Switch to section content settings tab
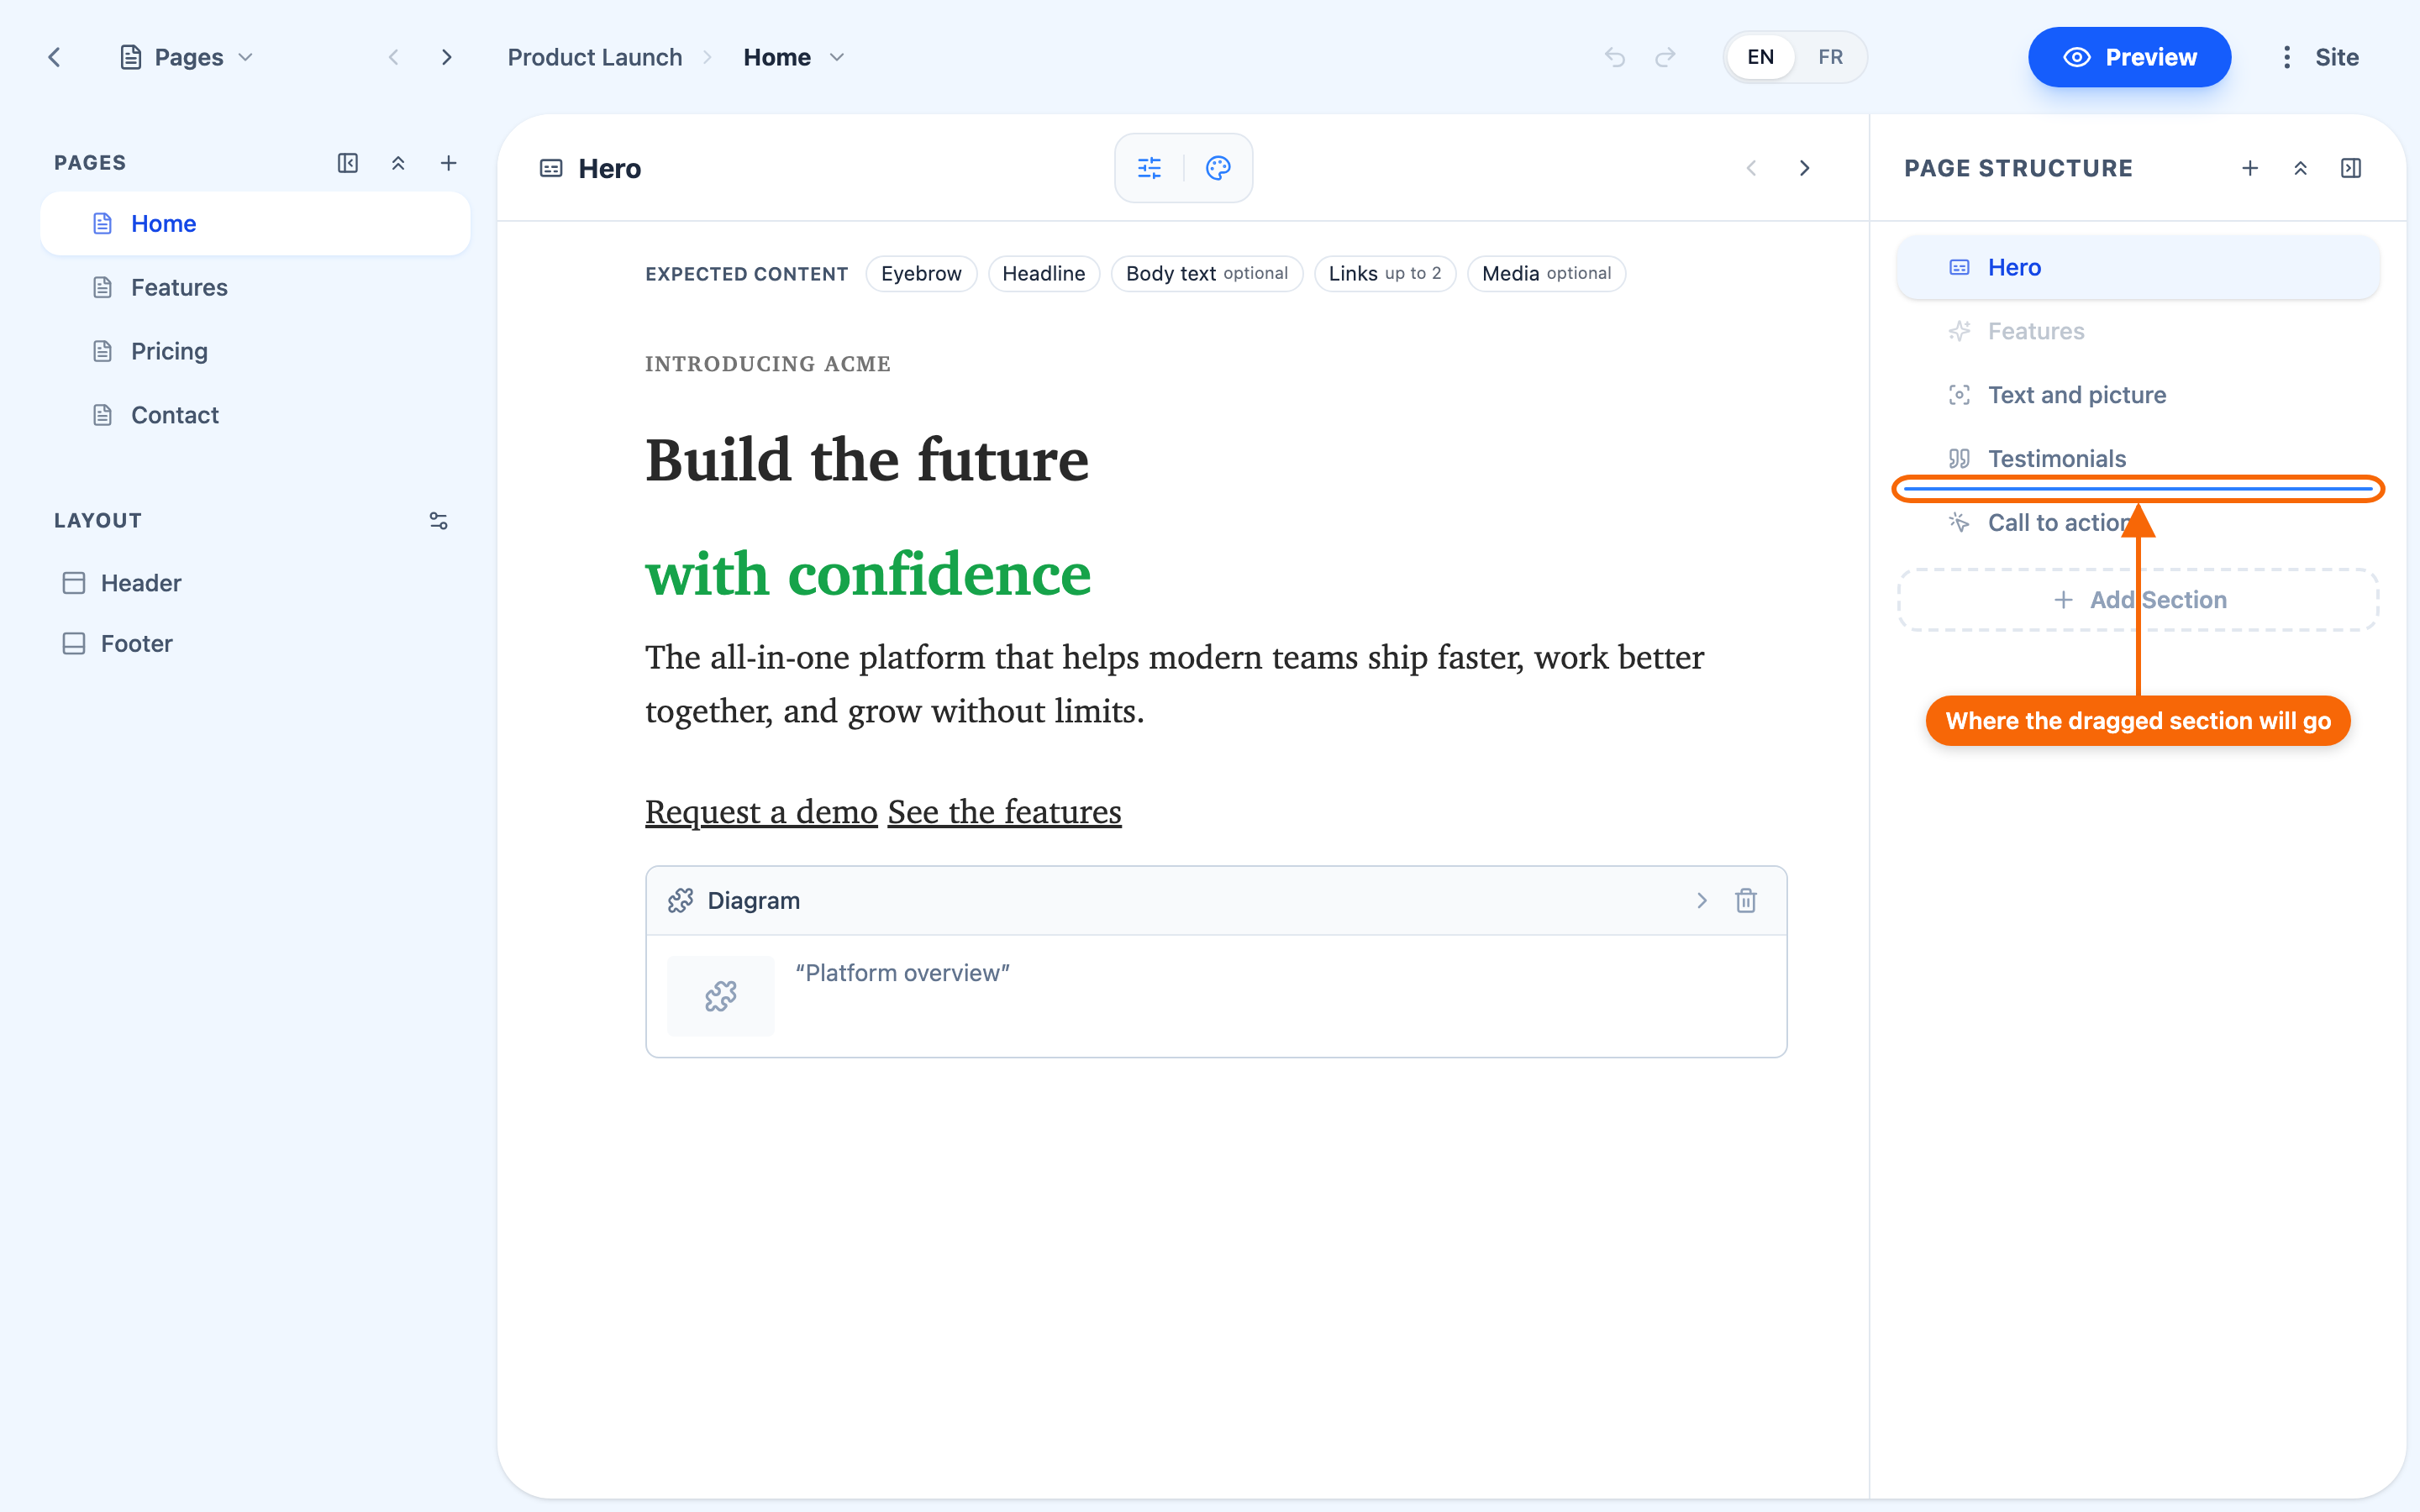Screen dimensions: 2420x1512 tap(1150, 168)
